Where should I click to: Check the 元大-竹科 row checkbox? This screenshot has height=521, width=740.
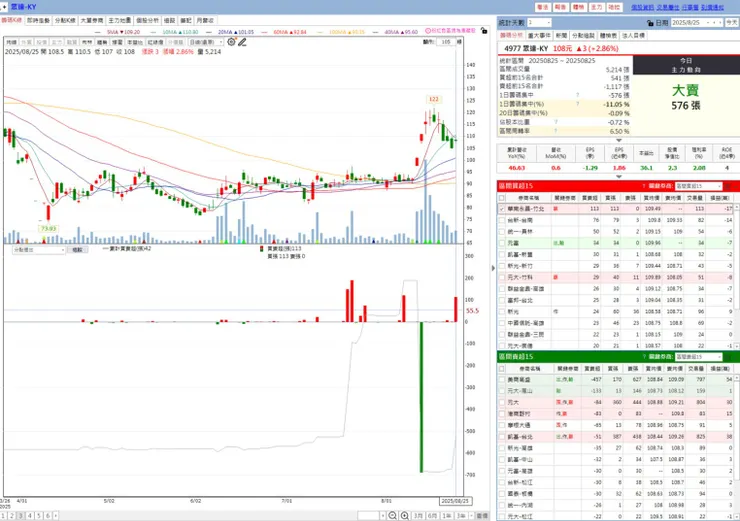pyautogui.click(x=502, y=277)
